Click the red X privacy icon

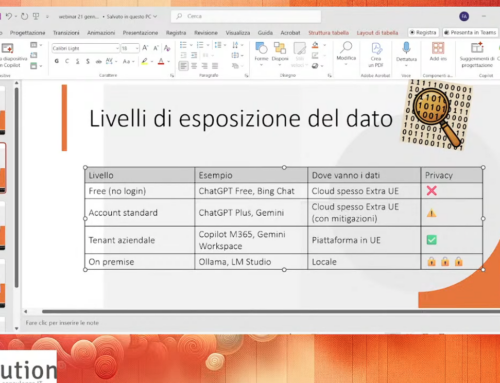click(x=432, y=191)
